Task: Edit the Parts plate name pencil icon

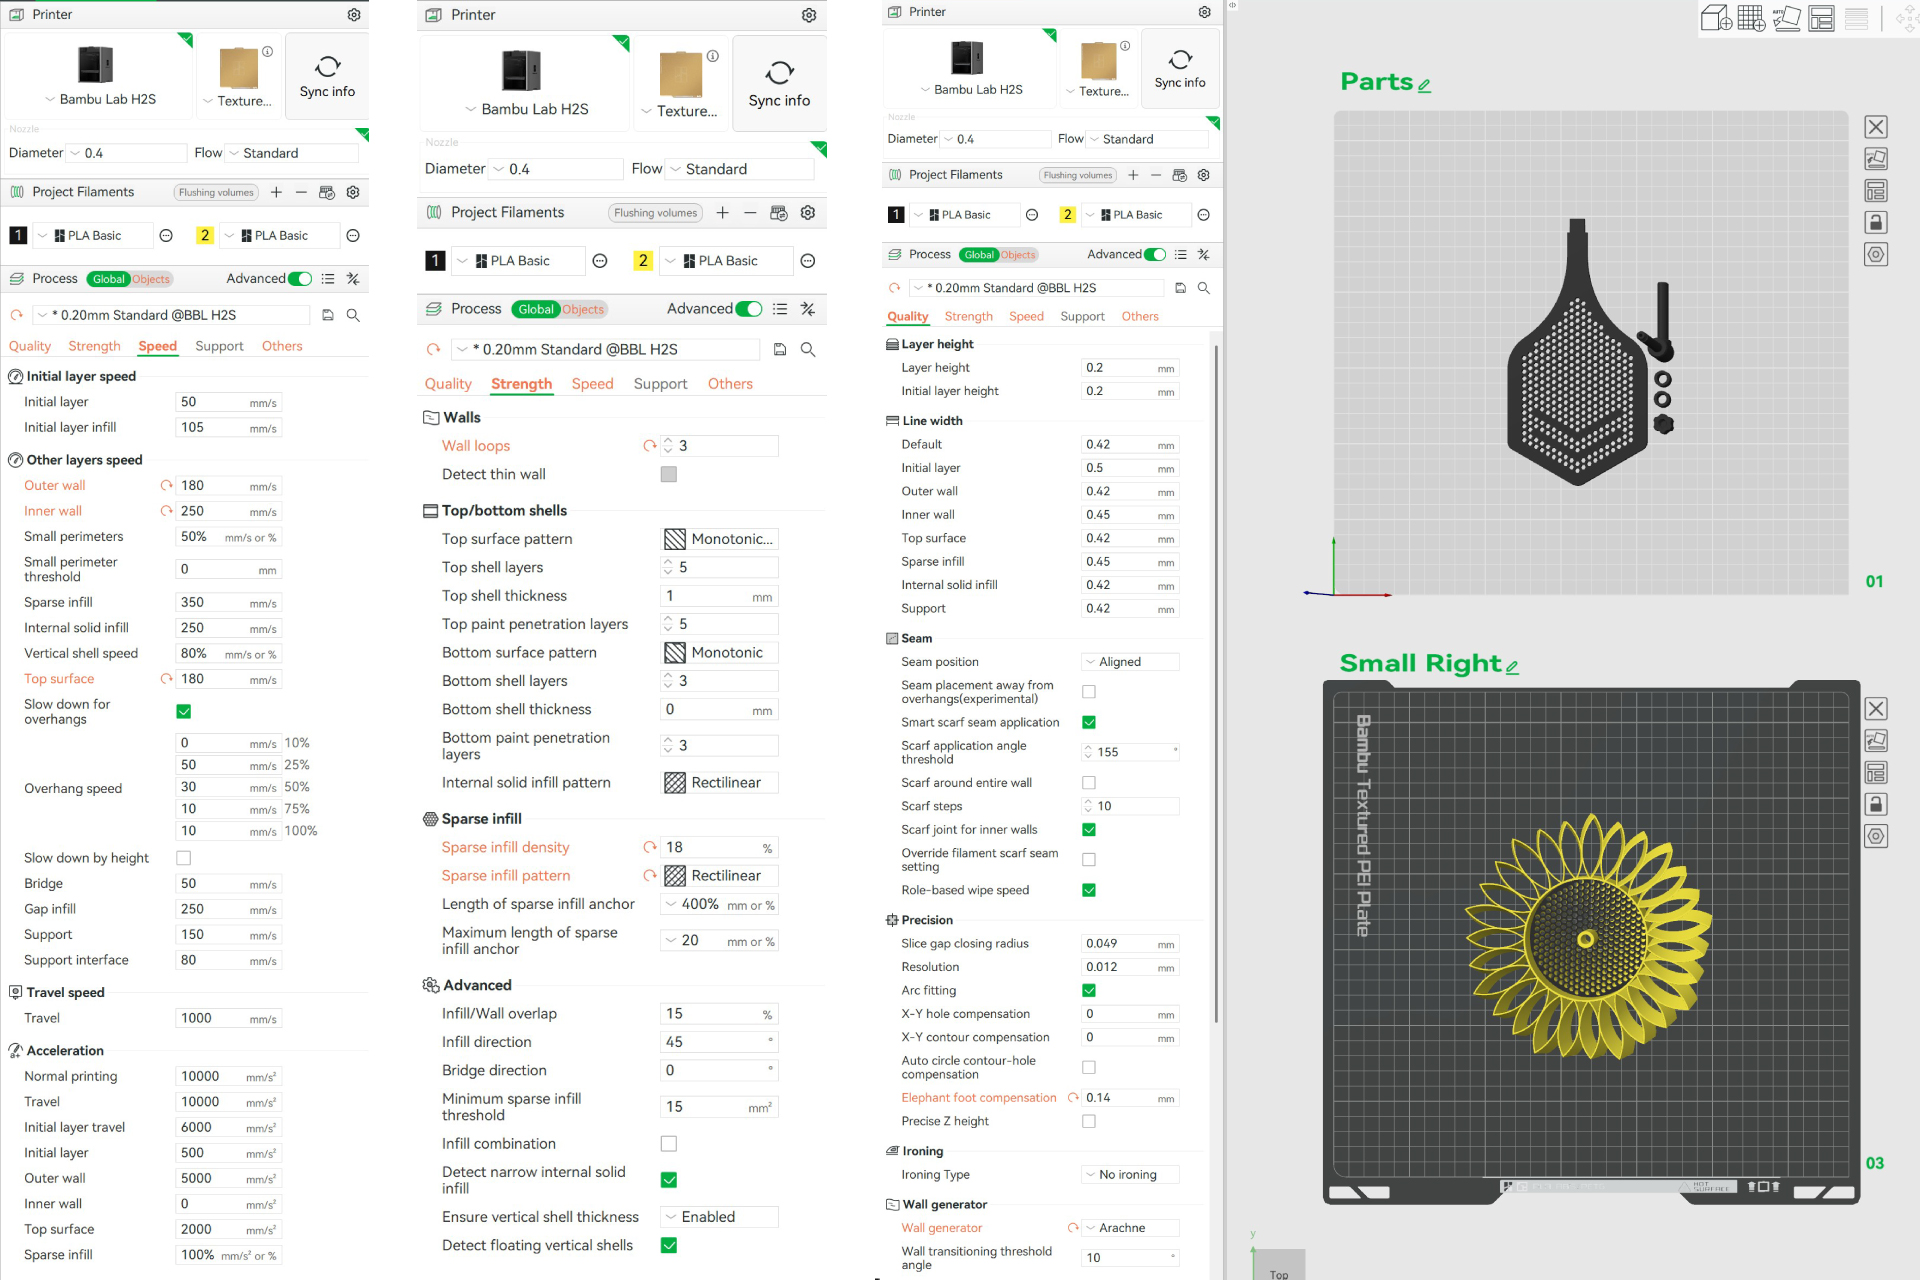Action: click(x=1424, y=85)
